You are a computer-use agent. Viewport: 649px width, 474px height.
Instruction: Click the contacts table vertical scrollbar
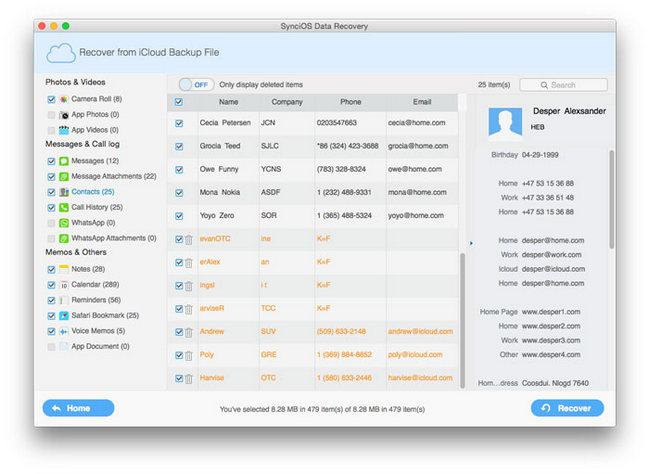click(x=462, y=320)
